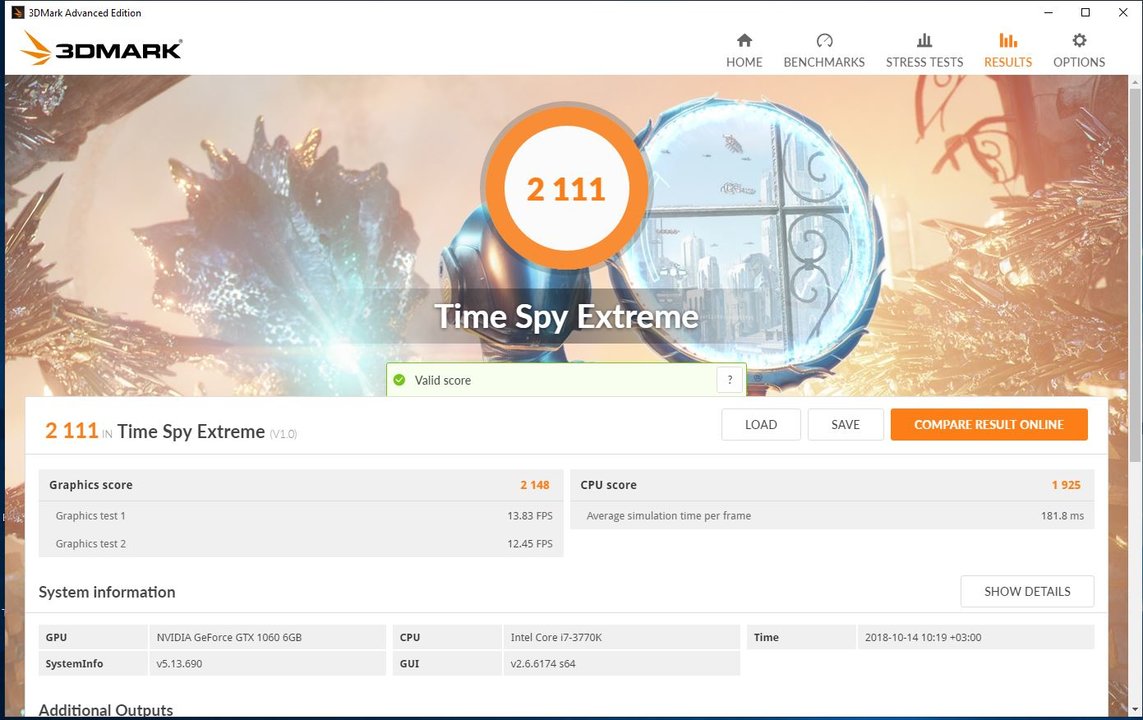Click the (V1.0) version label
Viewport: 1143px width, 720px height.
pos(284,434)
